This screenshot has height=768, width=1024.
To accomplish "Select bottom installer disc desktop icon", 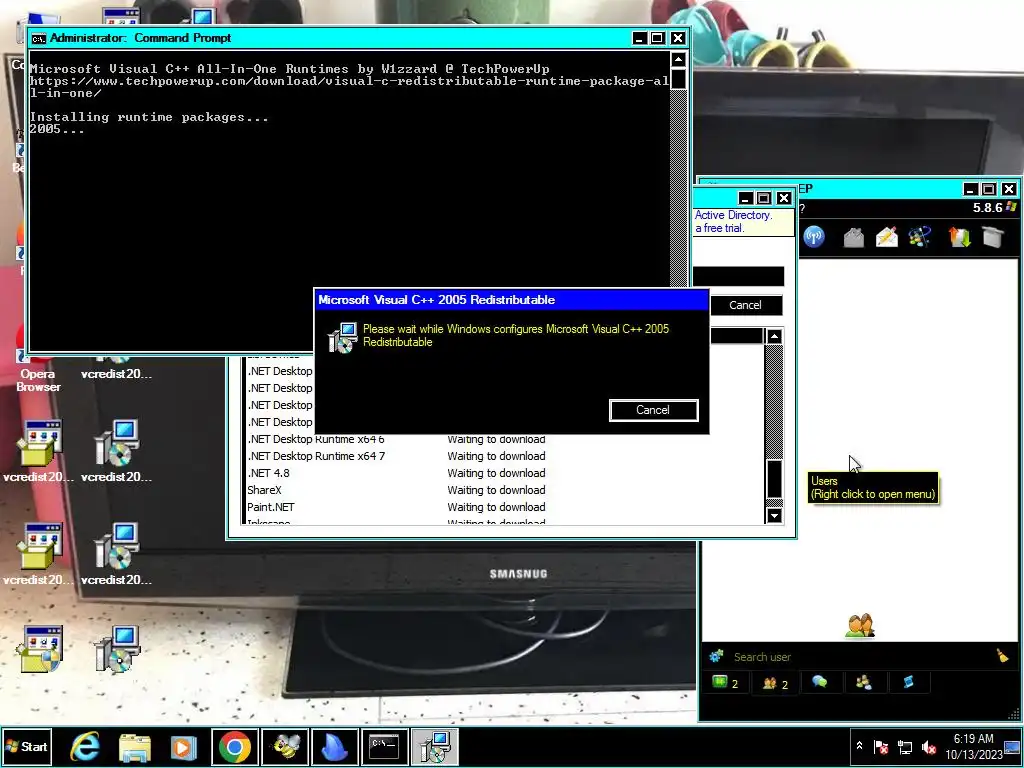I will 118,649.
